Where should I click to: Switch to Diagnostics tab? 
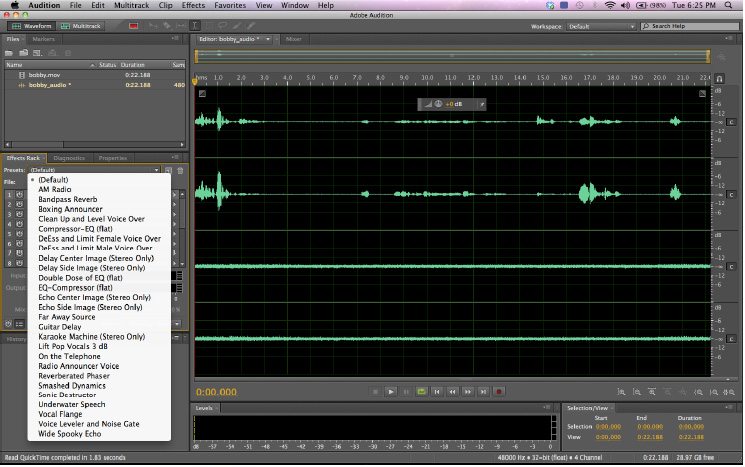(x=69, y=158)
